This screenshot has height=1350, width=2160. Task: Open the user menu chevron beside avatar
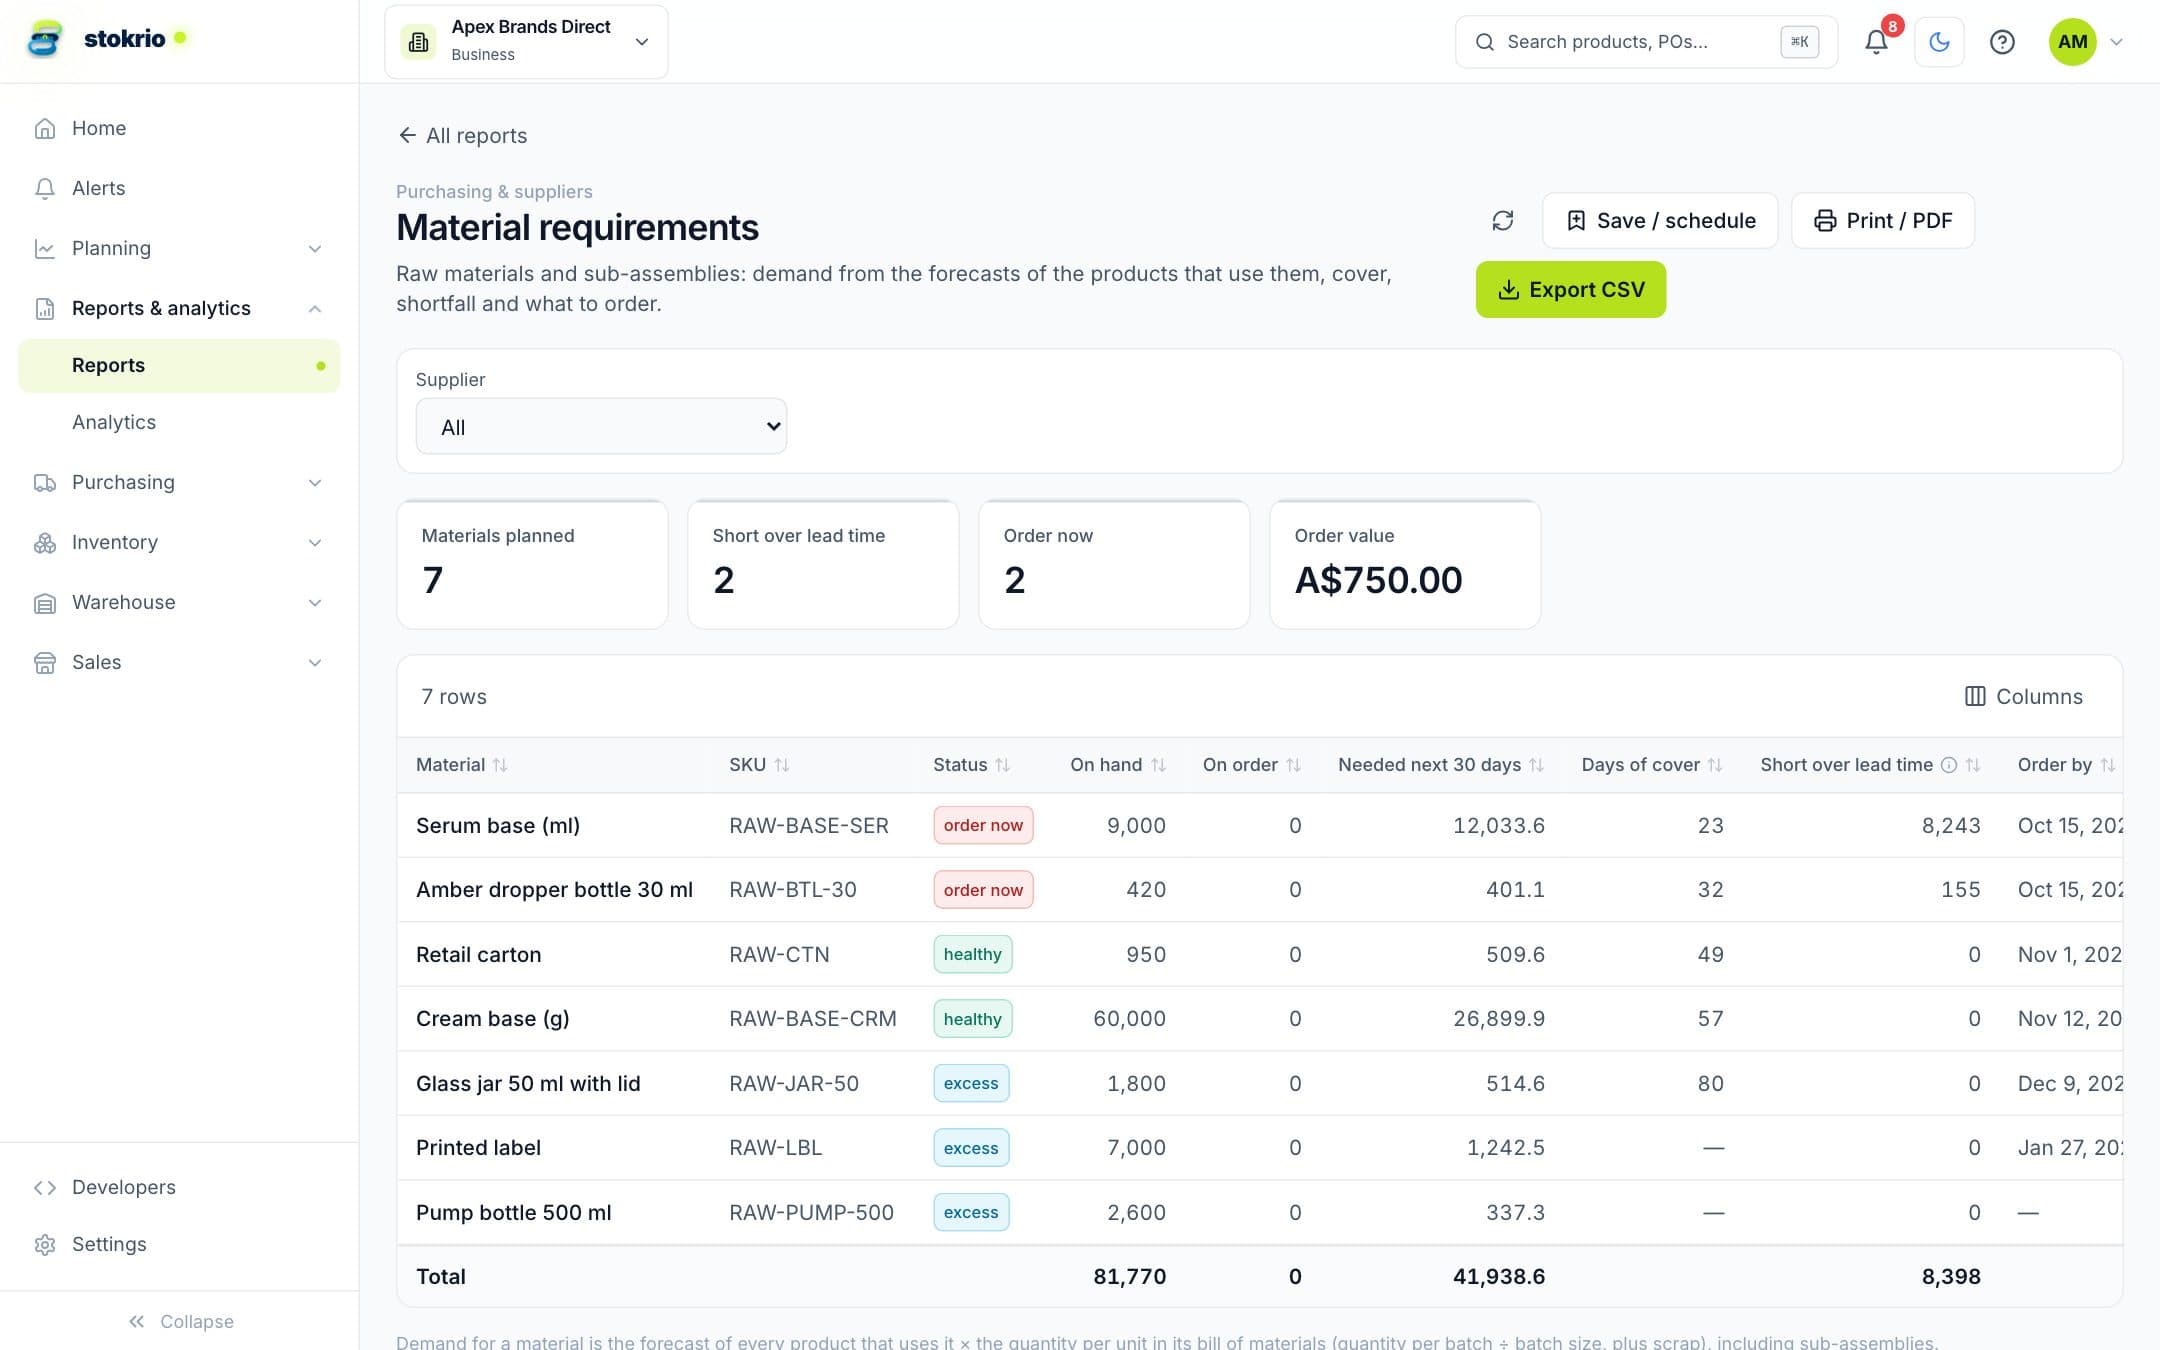2116,41
